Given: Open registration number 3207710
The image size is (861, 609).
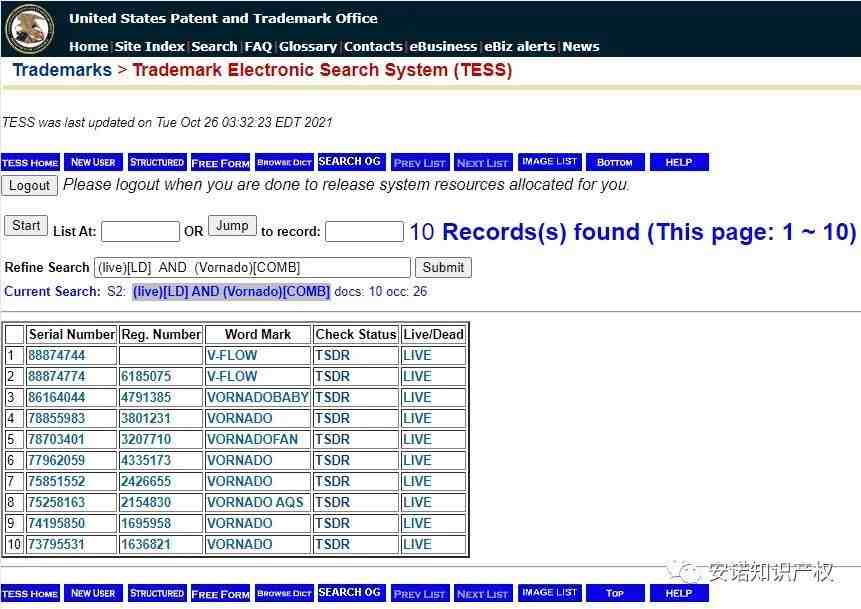Looking at the screenshot, I should tap(146, 440).
